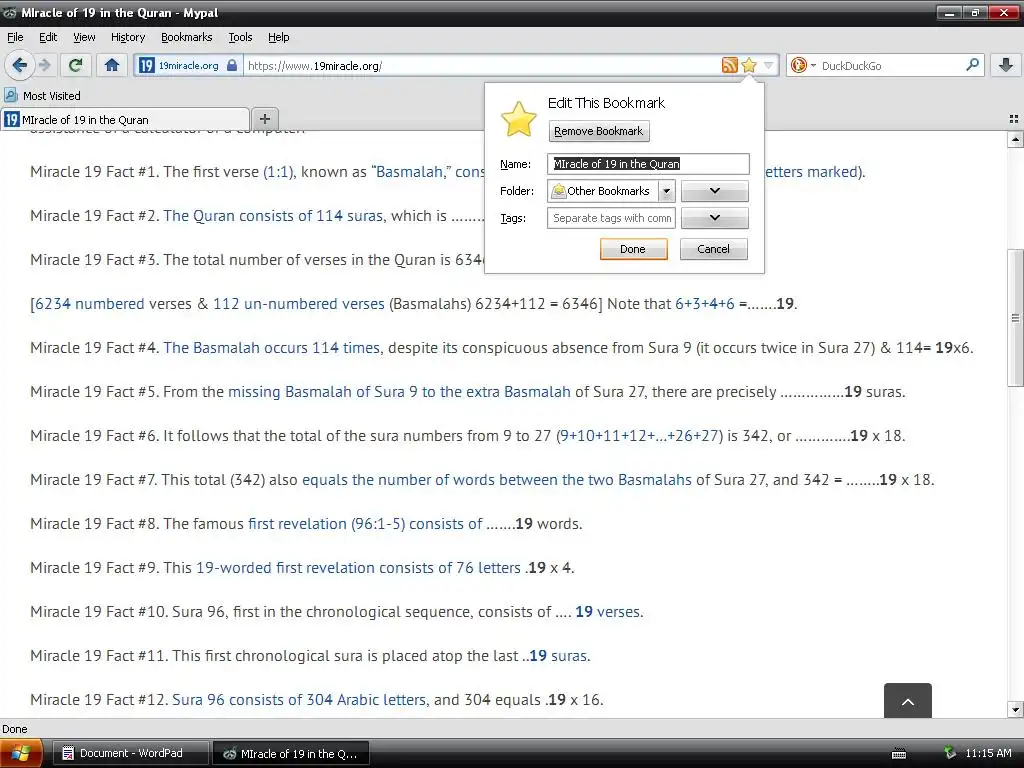Open link The Basmalah occurs 114 times
This screenshot has width=1024, height=768.
(x=271, y=347)
